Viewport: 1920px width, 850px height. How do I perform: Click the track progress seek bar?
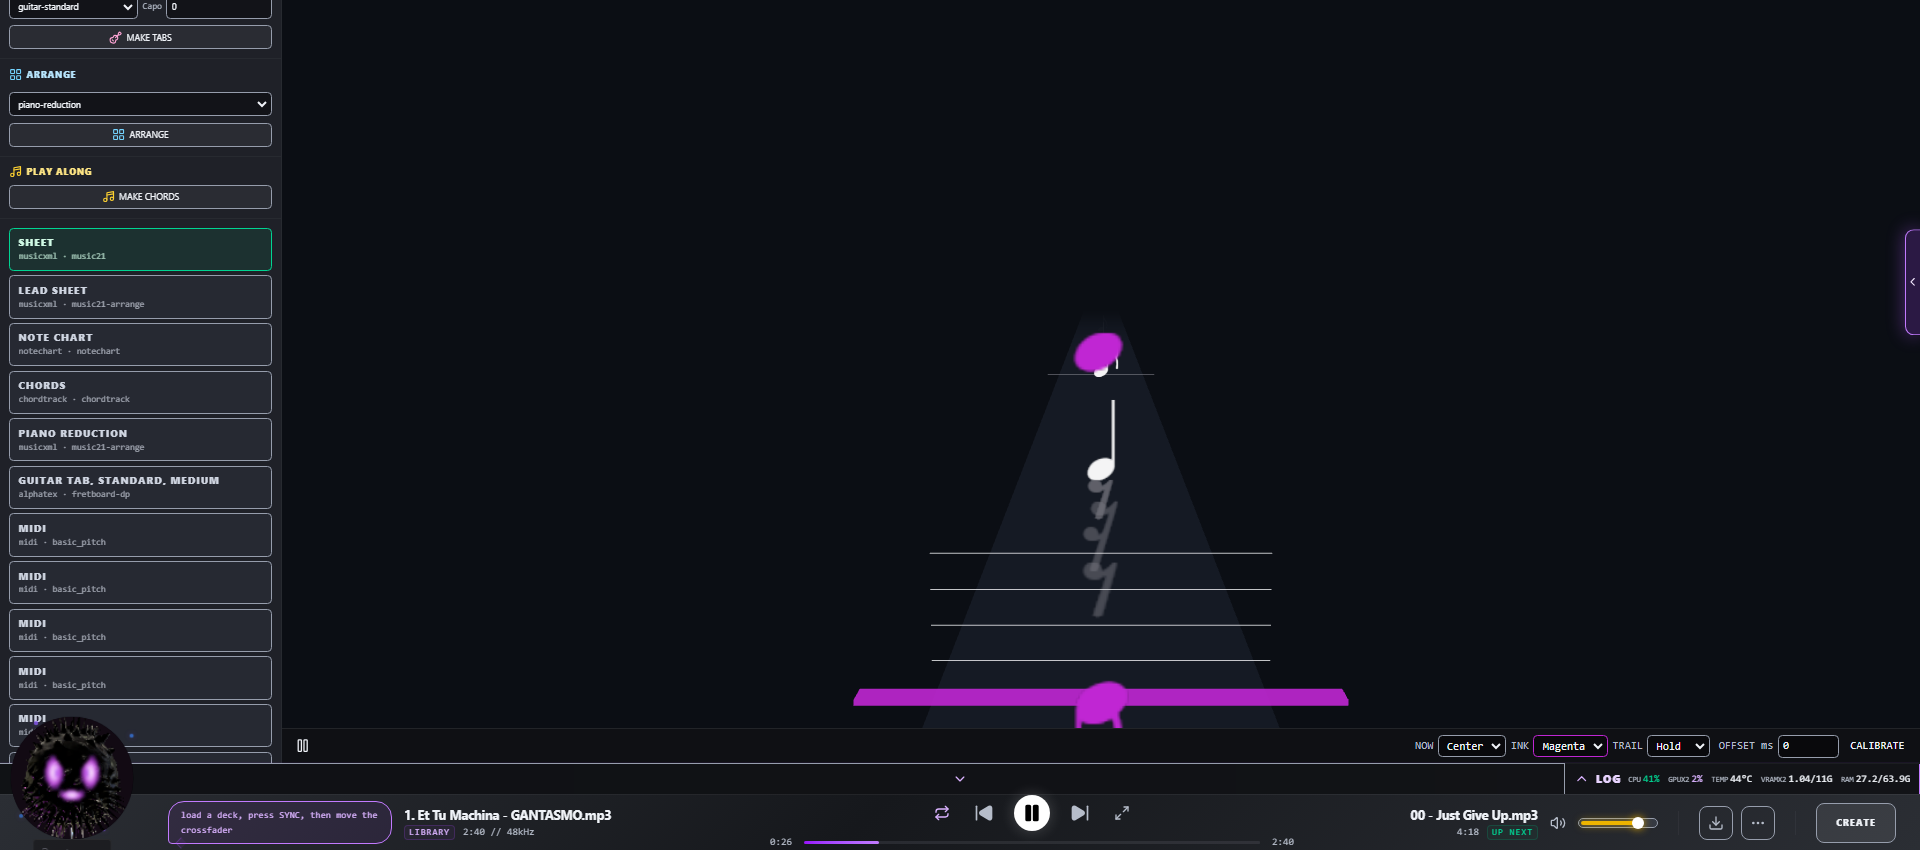1032,842
